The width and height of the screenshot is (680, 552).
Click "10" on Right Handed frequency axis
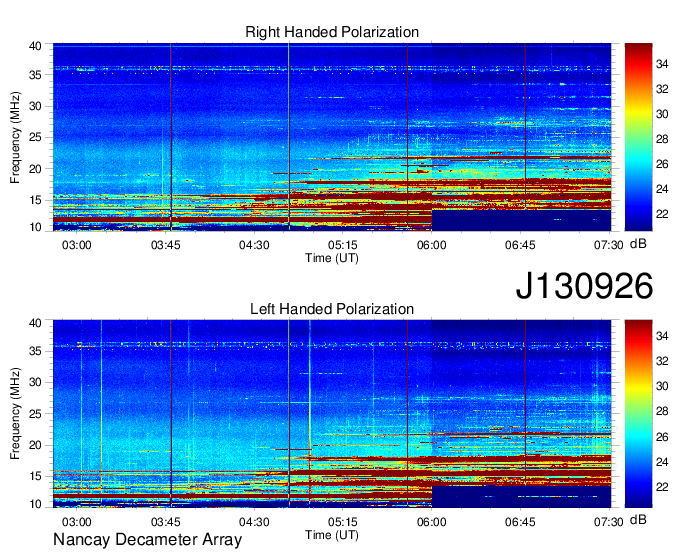(35, 227)
